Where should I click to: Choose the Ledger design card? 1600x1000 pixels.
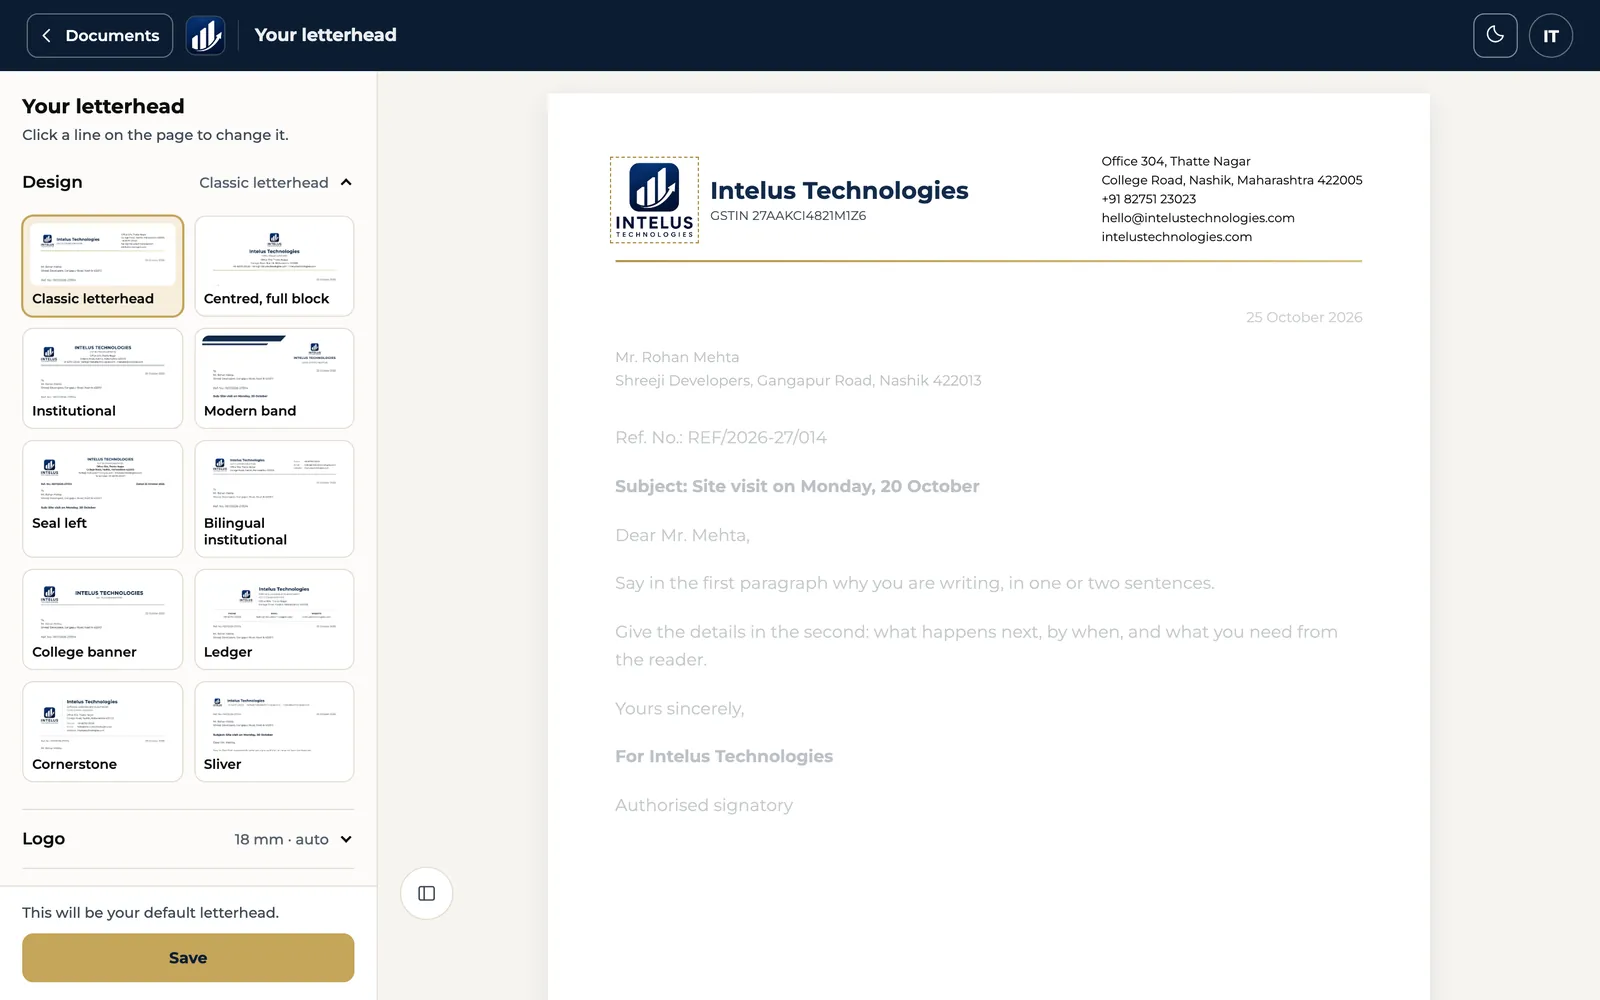(274, 619)
